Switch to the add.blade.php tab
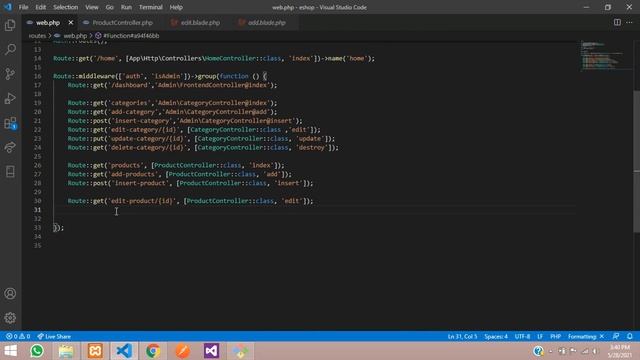Screen dimensions: 640x360 266,22
